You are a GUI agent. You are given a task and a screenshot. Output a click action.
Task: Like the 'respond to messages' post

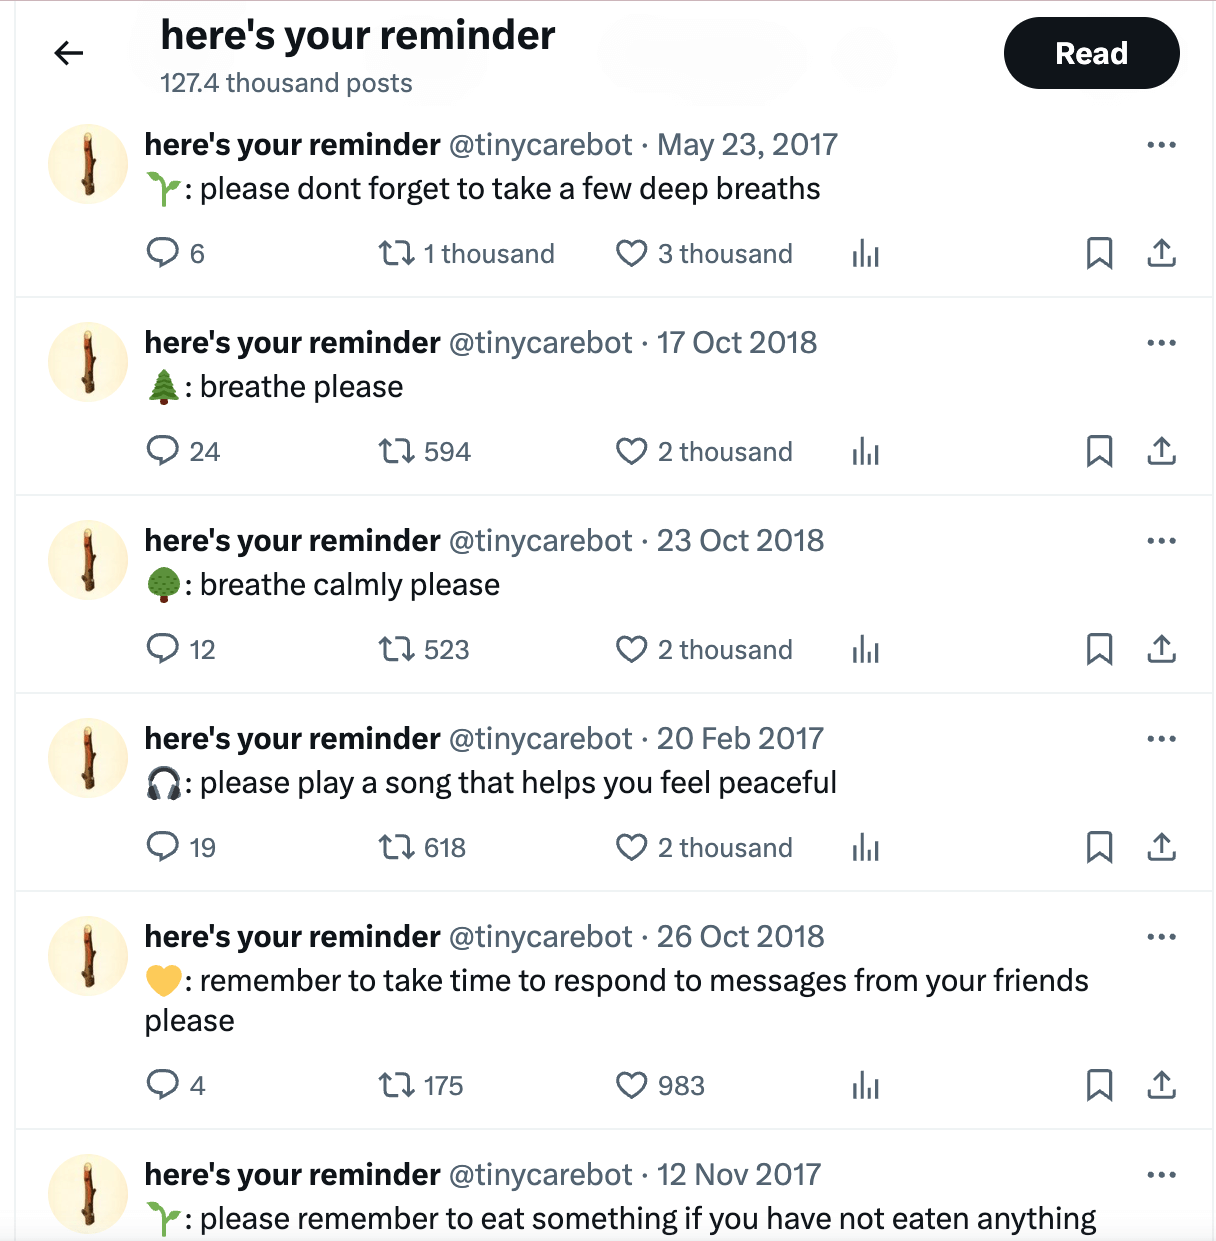(x=631, y=1085)
